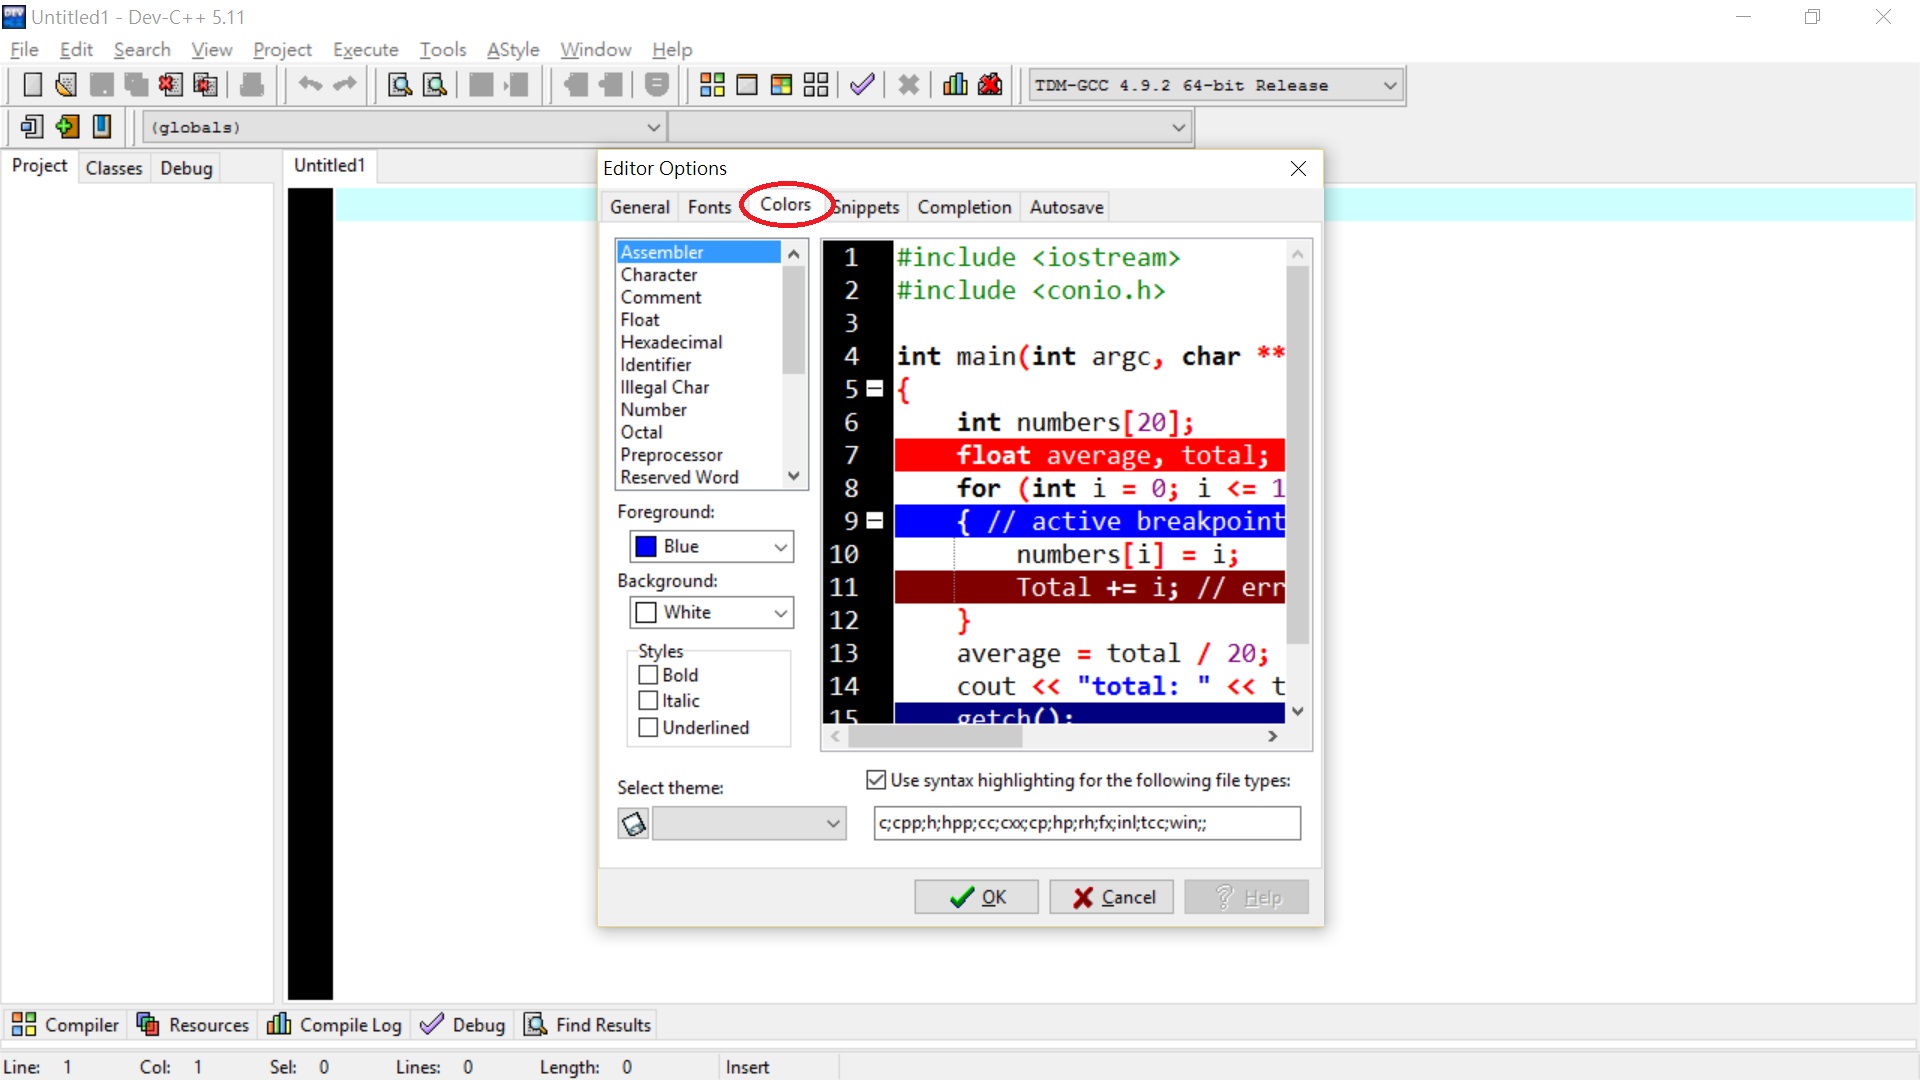The image size is (1920, 1080).
Task: Select Comment in the element list
Action: point(661,297)
